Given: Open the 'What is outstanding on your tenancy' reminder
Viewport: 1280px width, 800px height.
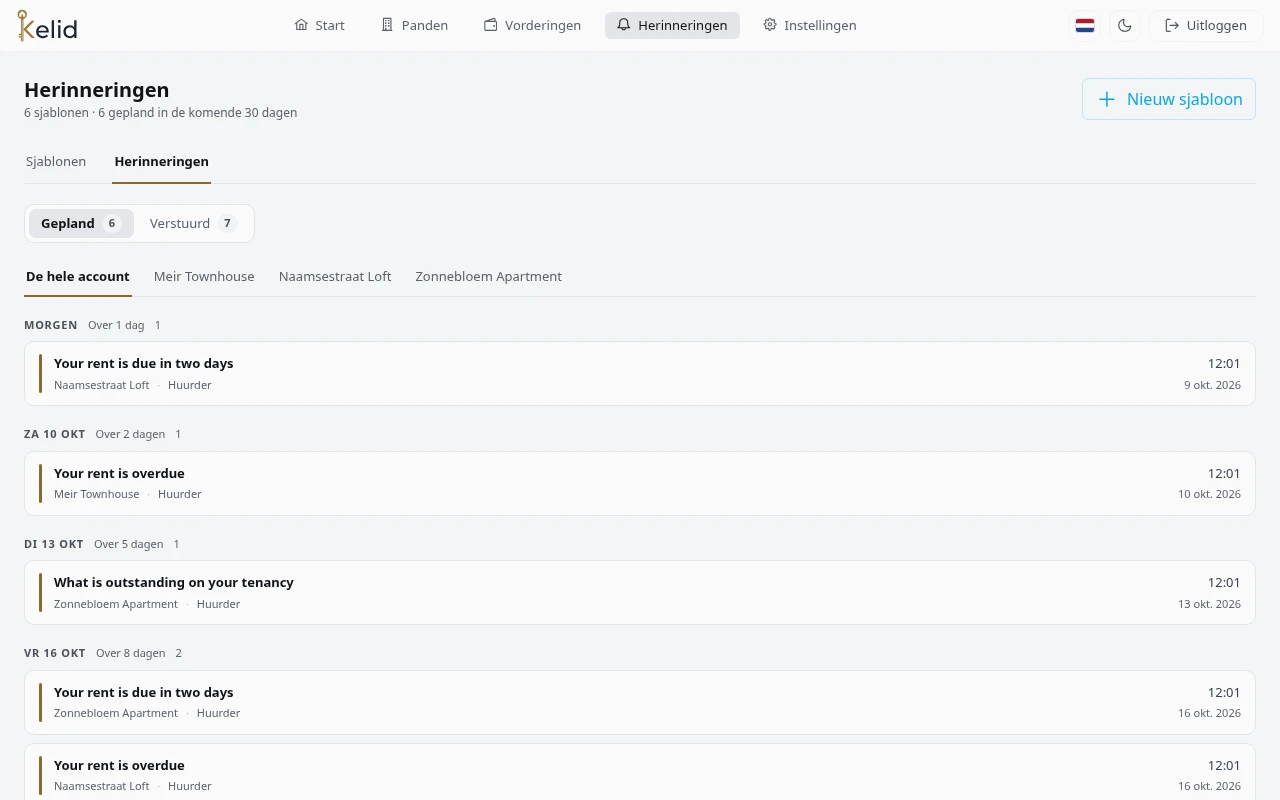Looking at the screenshot, I should point(640,592).
